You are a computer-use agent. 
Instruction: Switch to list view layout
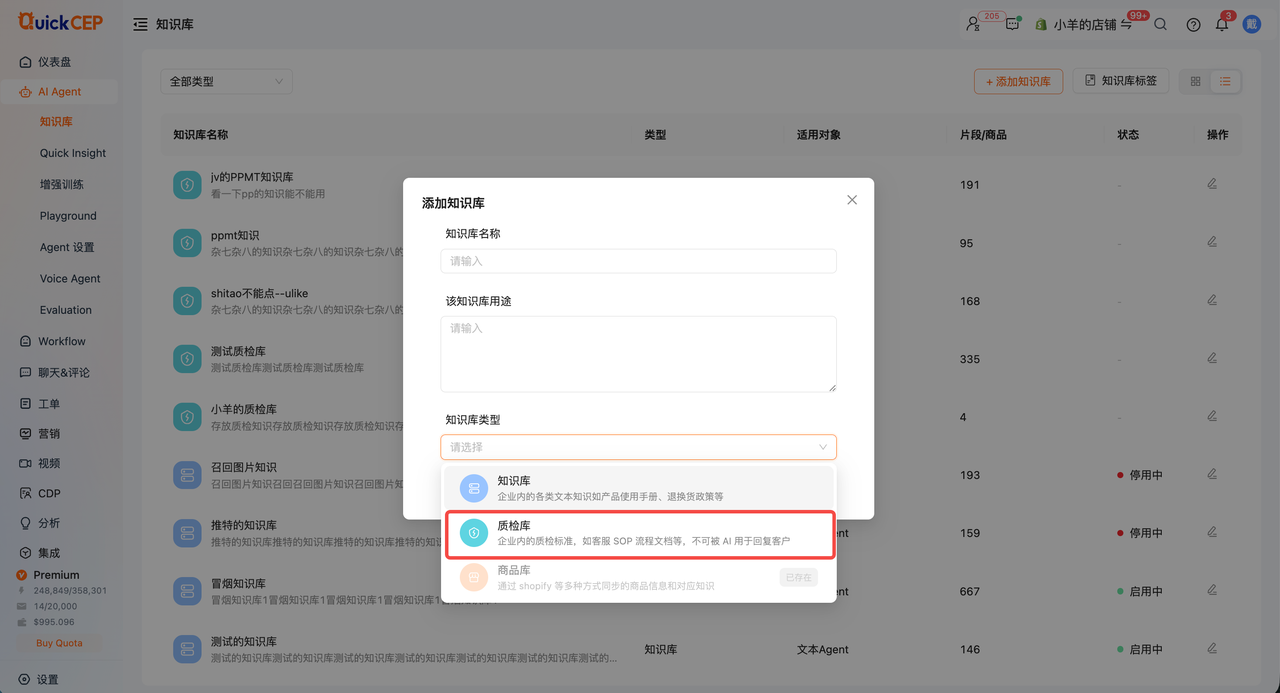coord(1225,81)
